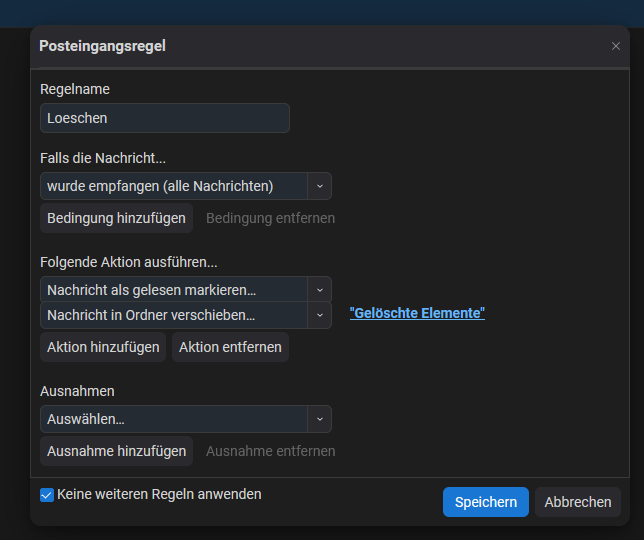Image resolution: width=644 pixels, height=540 pixels.
Task: Open the "Gelöschte Elemente" folder link
Action: point(417,313)
